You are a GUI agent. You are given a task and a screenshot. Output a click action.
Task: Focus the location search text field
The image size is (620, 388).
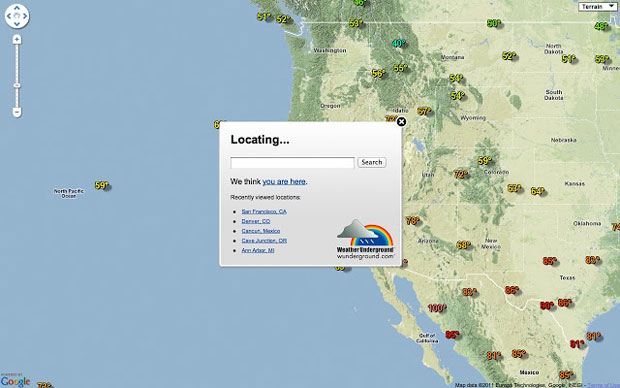click(292, 163)
